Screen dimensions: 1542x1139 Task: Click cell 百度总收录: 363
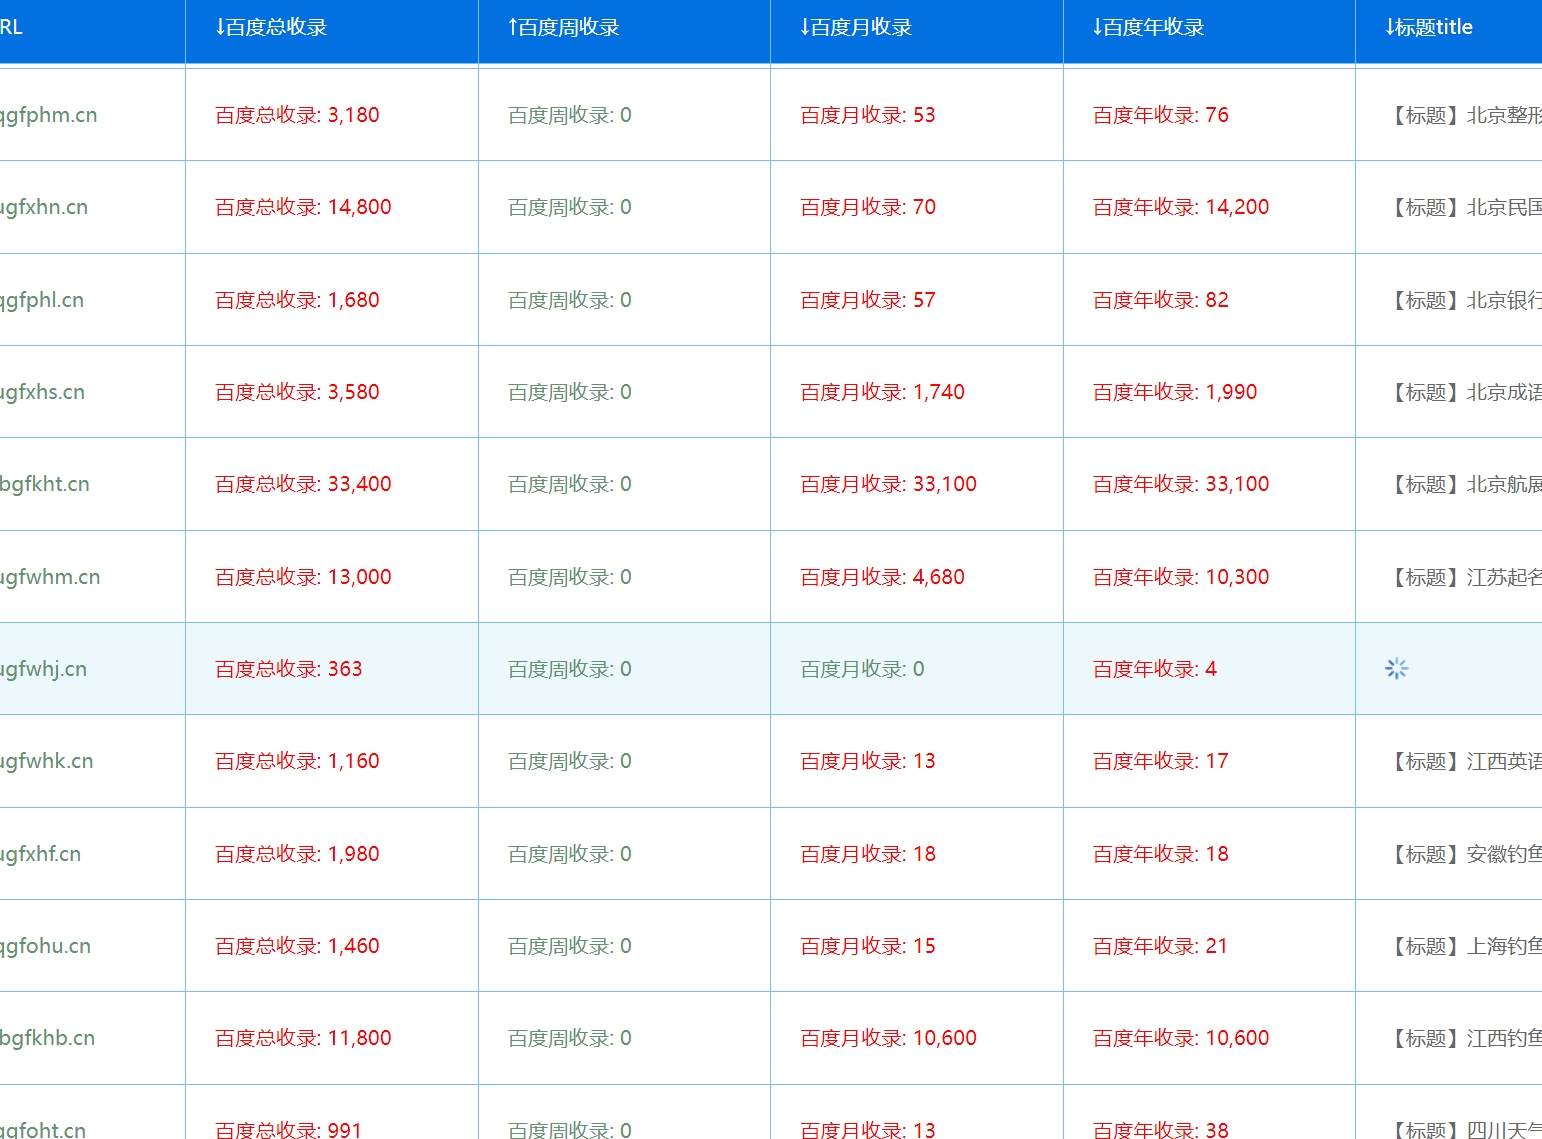289,669
